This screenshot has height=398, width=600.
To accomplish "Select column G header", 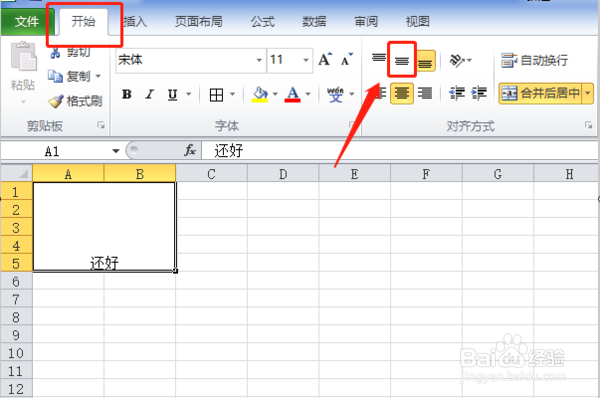I will point(497,174).
